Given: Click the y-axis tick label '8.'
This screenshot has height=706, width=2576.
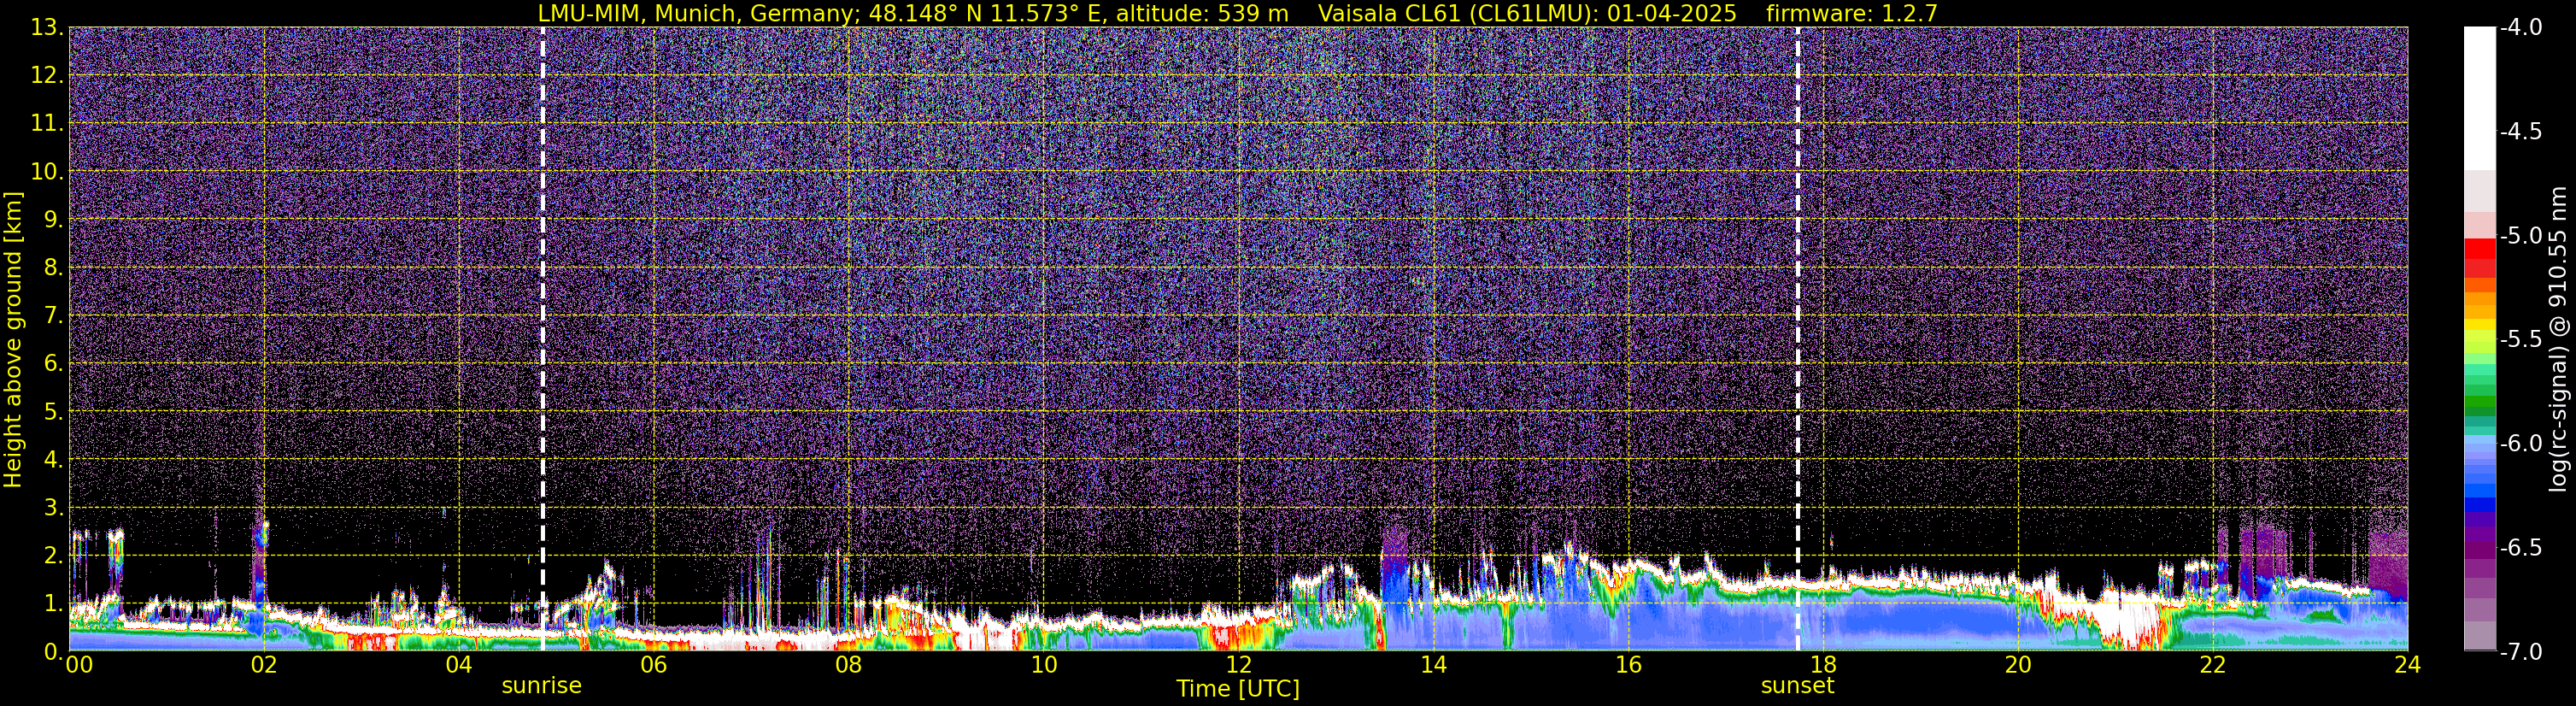Looking at the screenshot, I should point(52,267).
